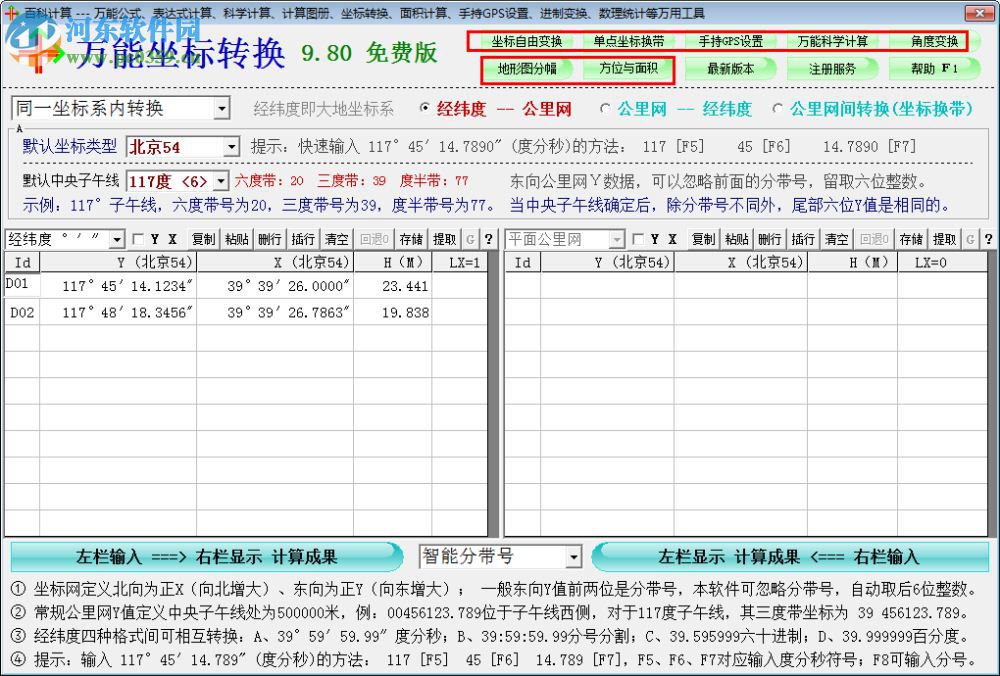
Task: Click the 插行 insert-row icon in left panel
Action: point(303,240)
